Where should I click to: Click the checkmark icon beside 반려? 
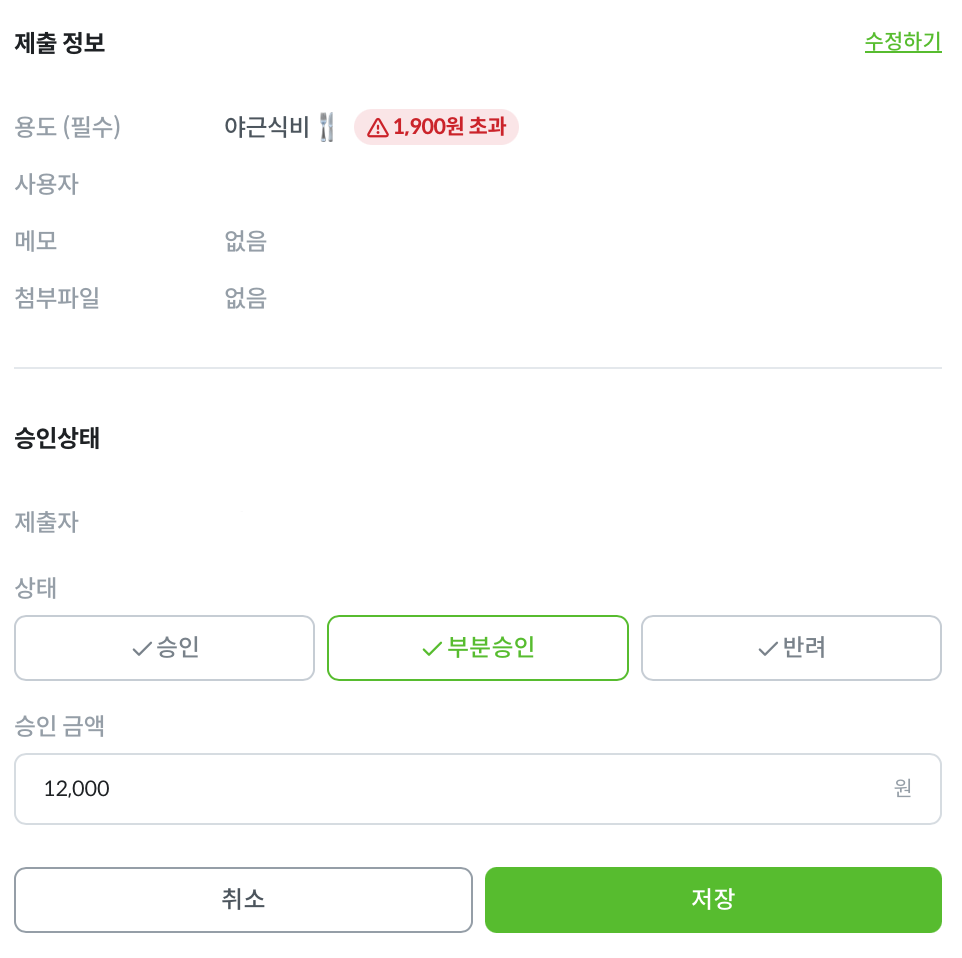pos(767,648)
